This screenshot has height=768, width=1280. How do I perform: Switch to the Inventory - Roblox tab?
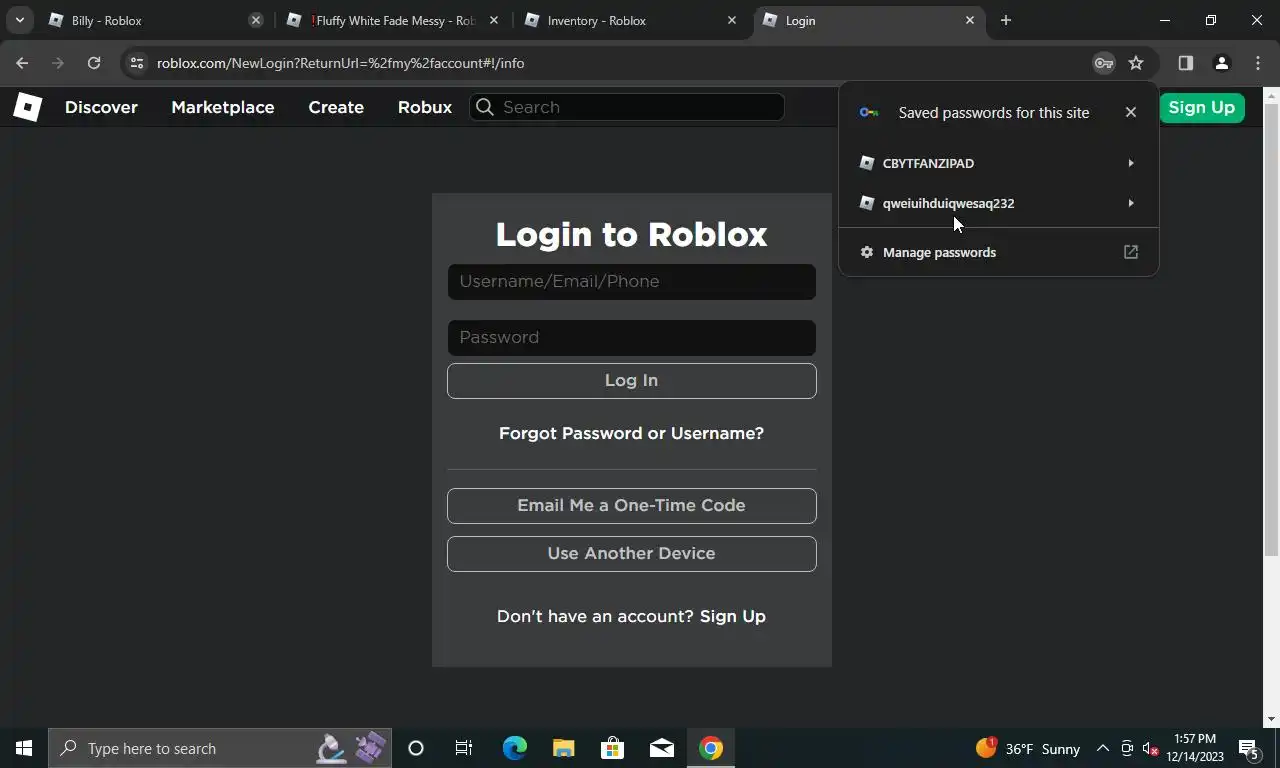tap(630, 20)
